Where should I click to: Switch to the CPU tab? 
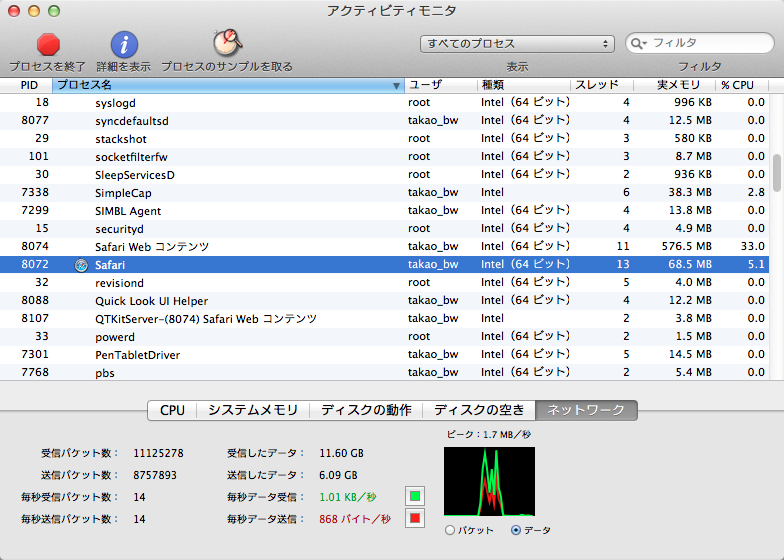click(x=172, y=410)
